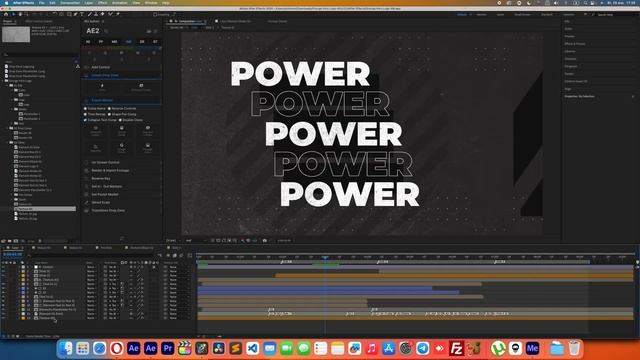Open FileZilla from the dock
640x360 pixels.
click(456, 349)
